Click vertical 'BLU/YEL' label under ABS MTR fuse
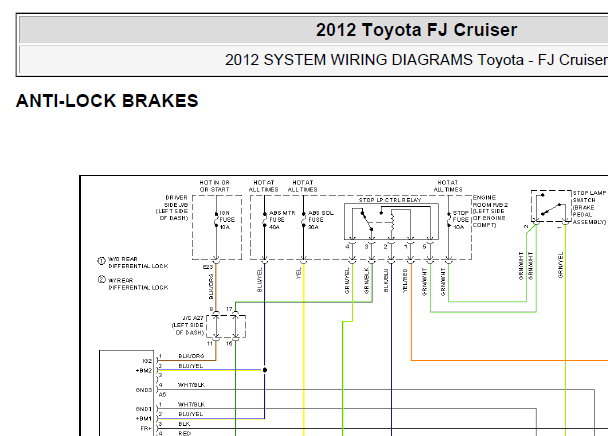Image resolution: width=608 pixels, height=436 pixels. point(259,280)
